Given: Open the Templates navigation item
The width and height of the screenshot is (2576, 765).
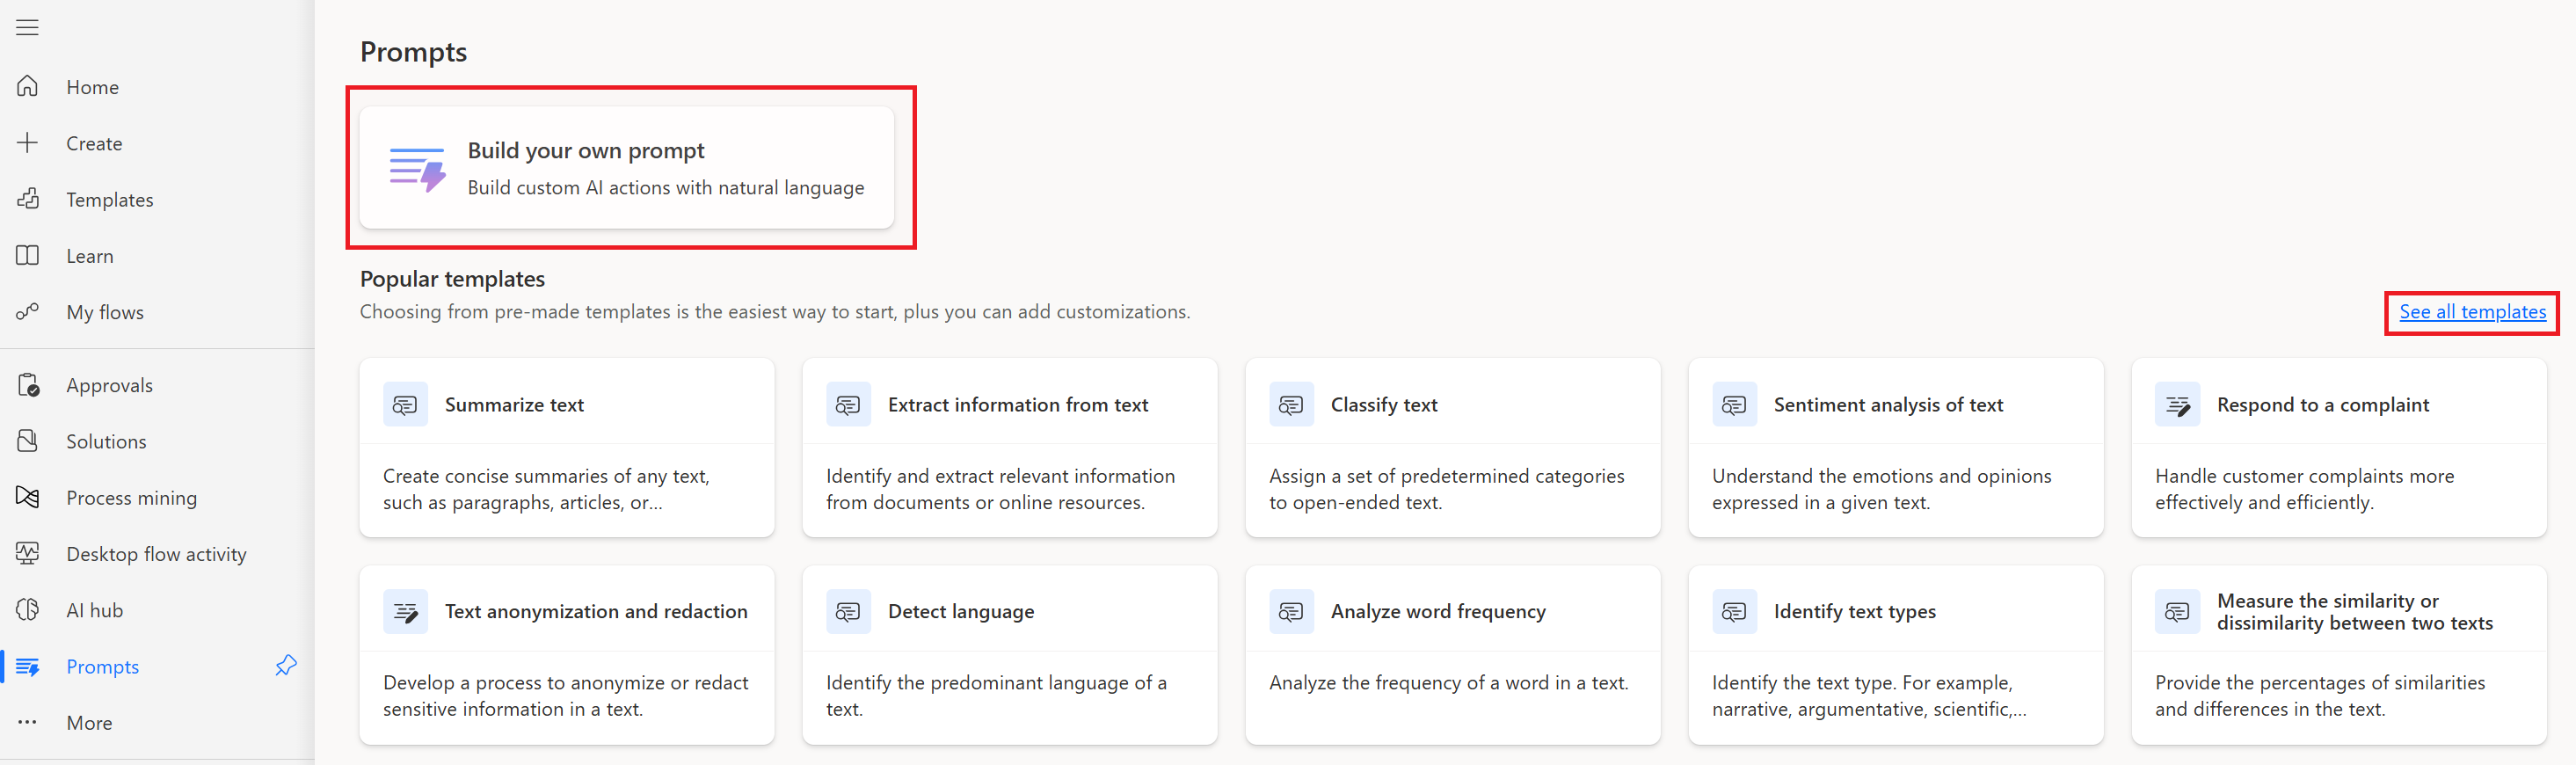Looking at the screenshot, I should [x=109, y=200].
